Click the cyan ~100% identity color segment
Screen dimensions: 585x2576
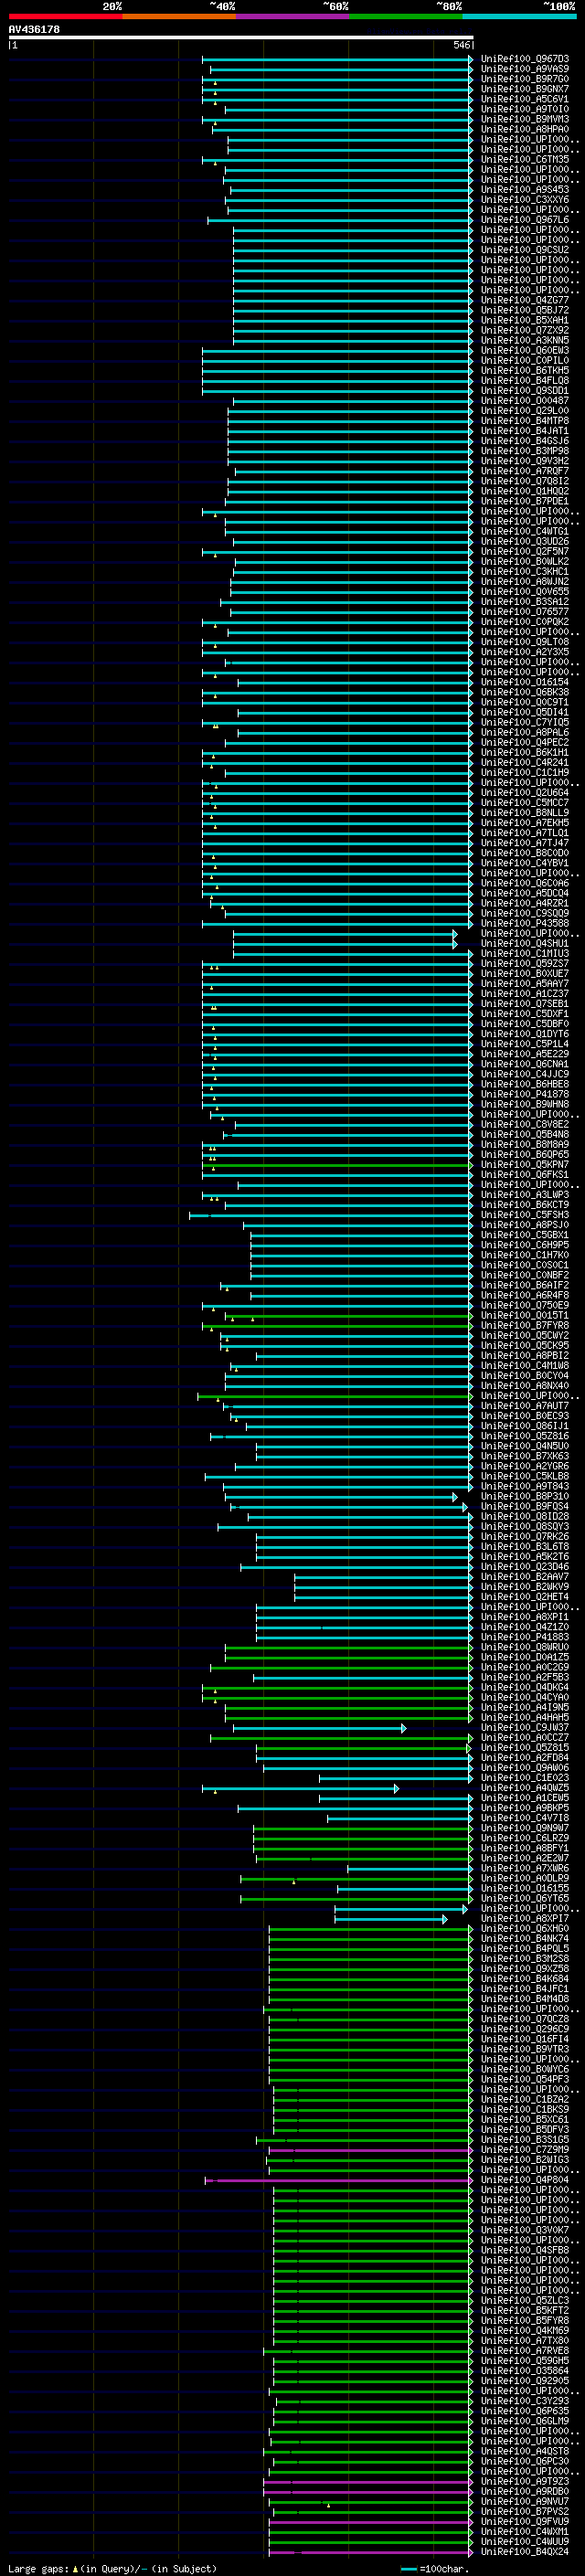(x=520, y=16)
